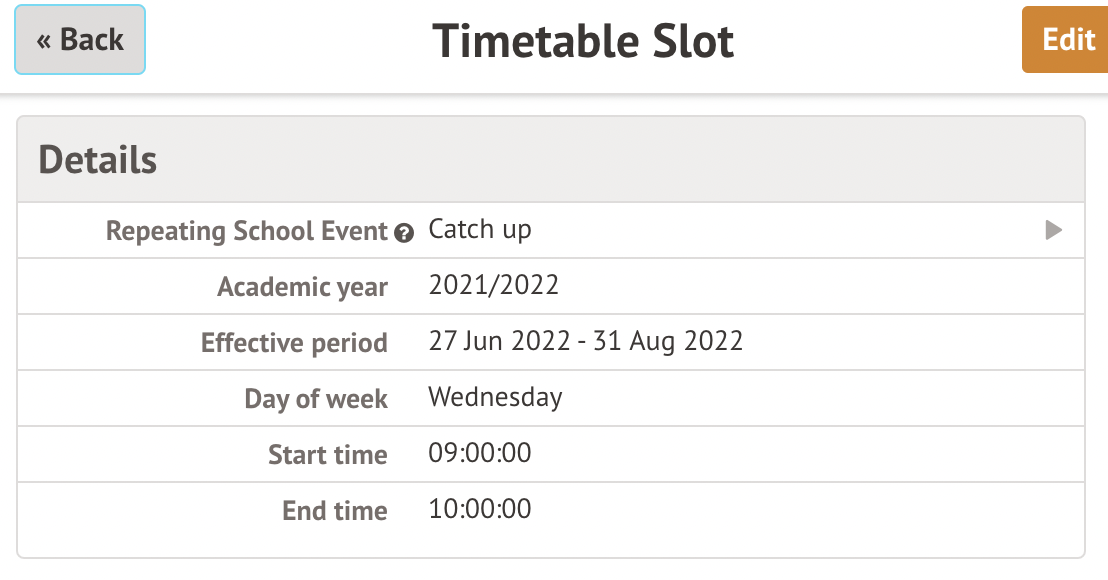
Task: Click the Timetable Slot page title
Action: (583, 41)
